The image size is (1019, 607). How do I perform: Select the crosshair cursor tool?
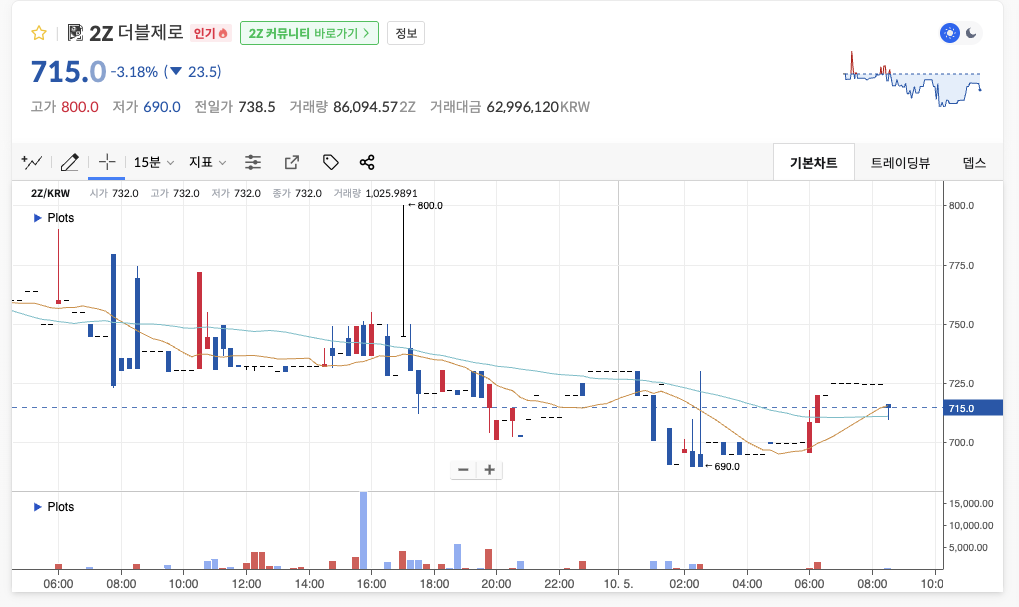(107, 162)
